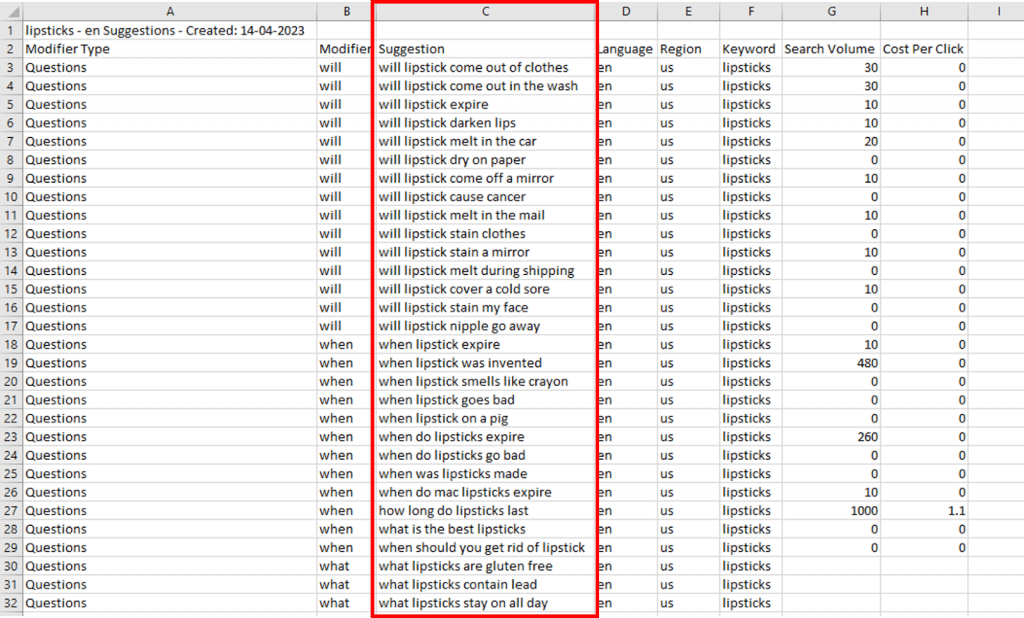Select the Modifier Type header cell
This screenshot has height=618, width=1024.
(x=68, y=49)
